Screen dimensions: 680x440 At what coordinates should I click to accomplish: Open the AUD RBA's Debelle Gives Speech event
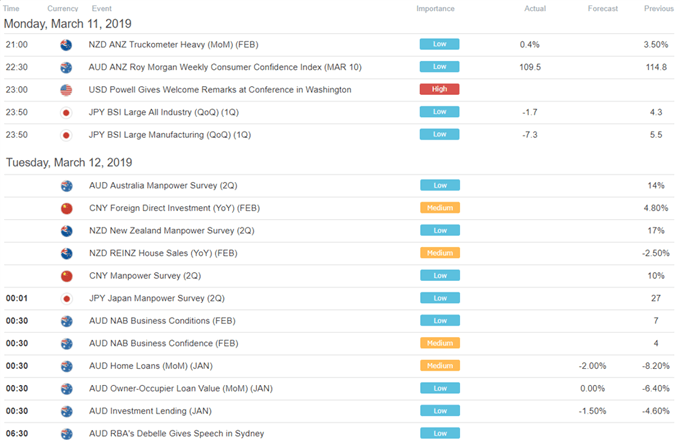(177, 433)
